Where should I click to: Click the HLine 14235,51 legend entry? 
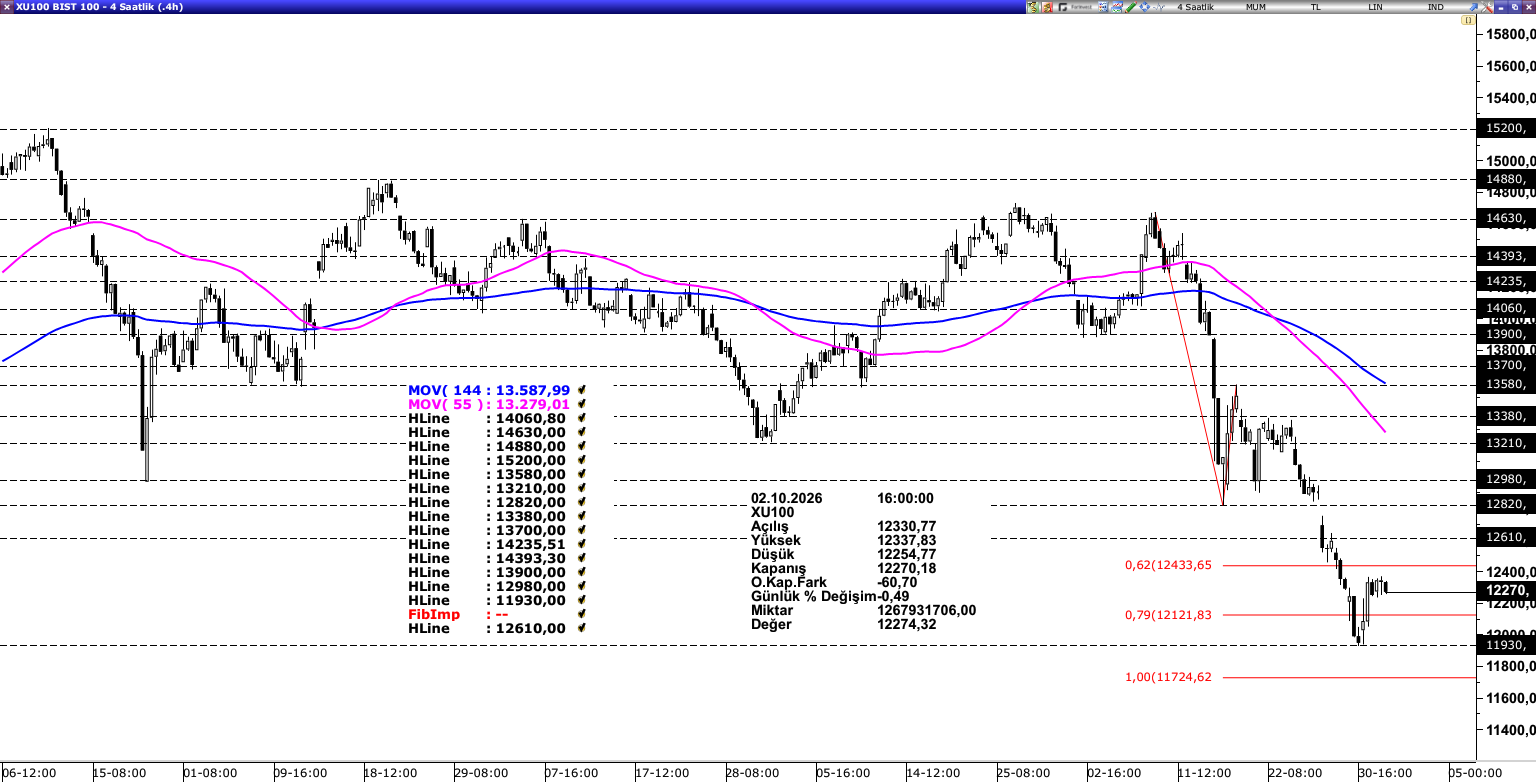(x=487, y=544)
